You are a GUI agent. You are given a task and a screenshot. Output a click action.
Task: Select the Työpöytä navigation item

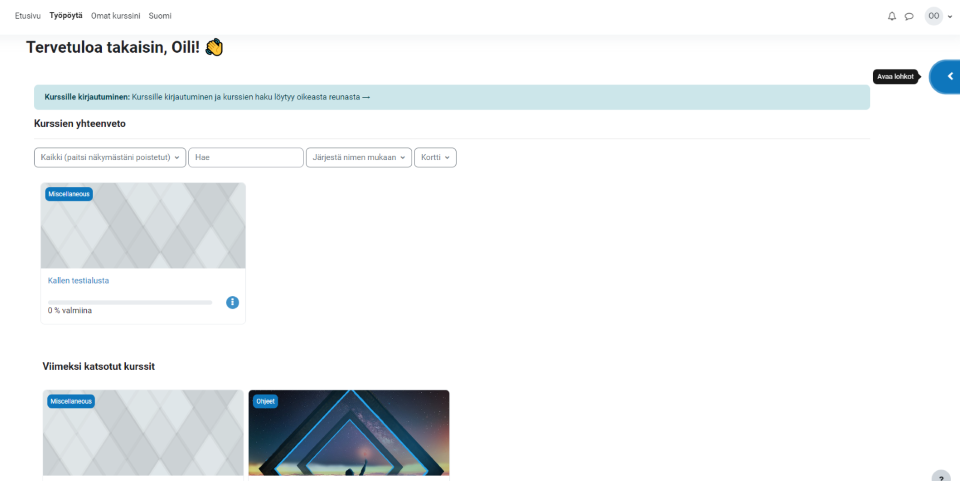[66, 16]
